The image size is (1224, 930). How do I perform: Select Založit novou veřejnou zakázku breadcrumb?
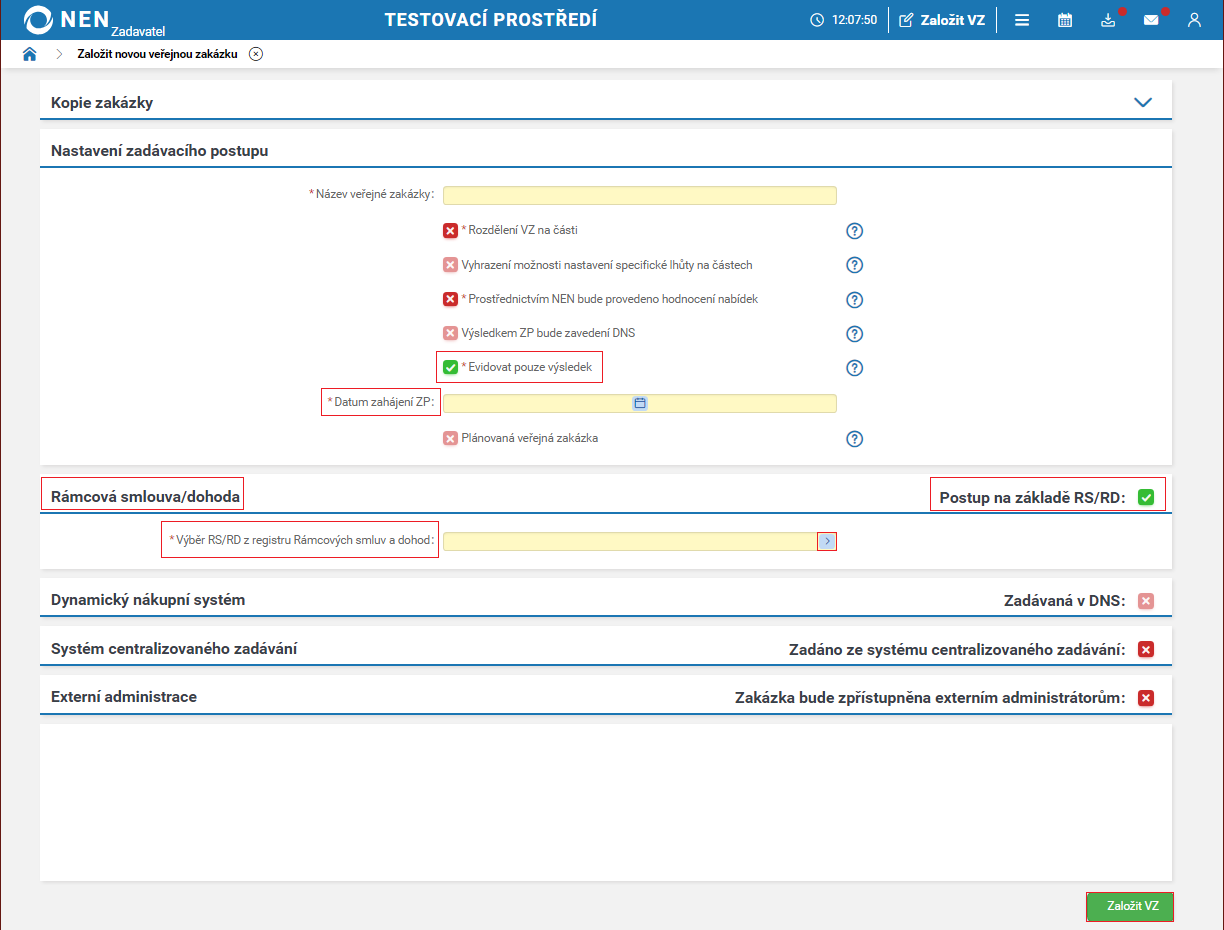[x=157, y=54]
